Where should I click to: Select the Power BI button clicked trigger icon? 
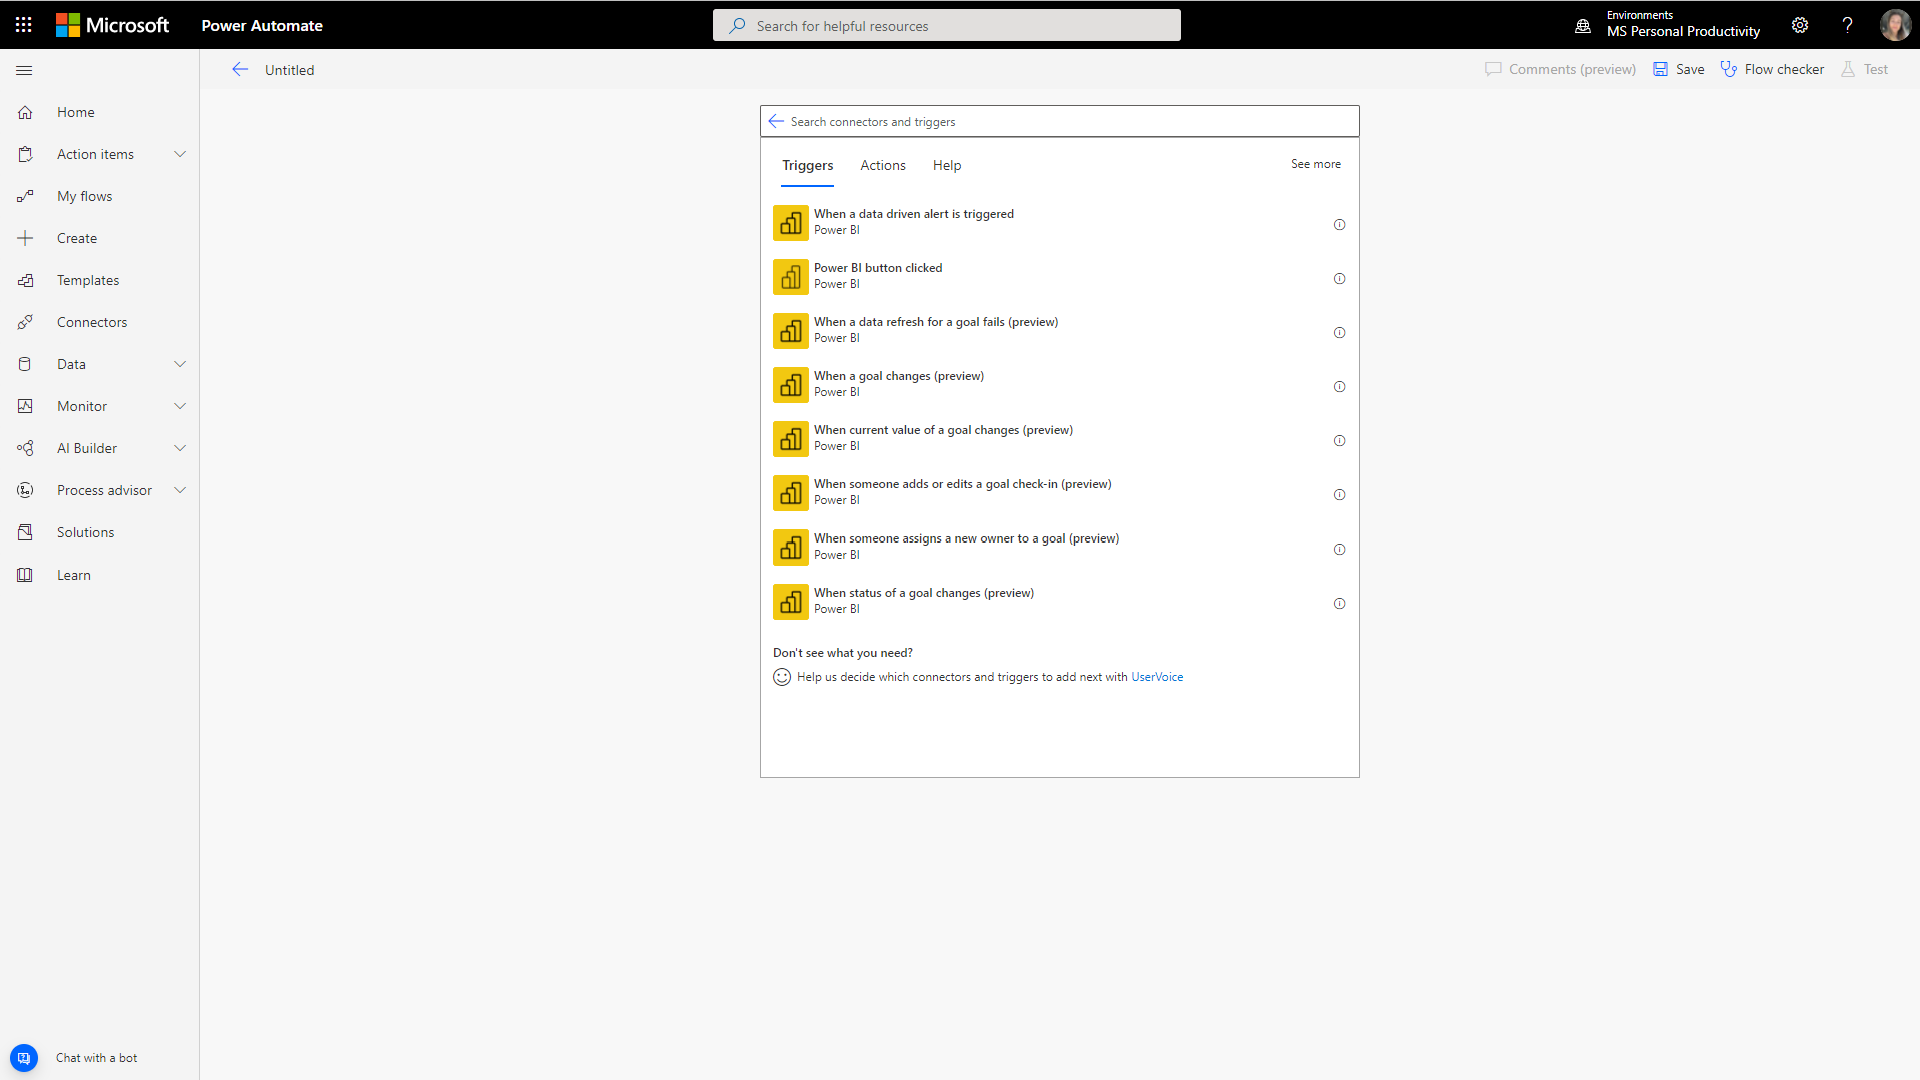tap(789, 276)
